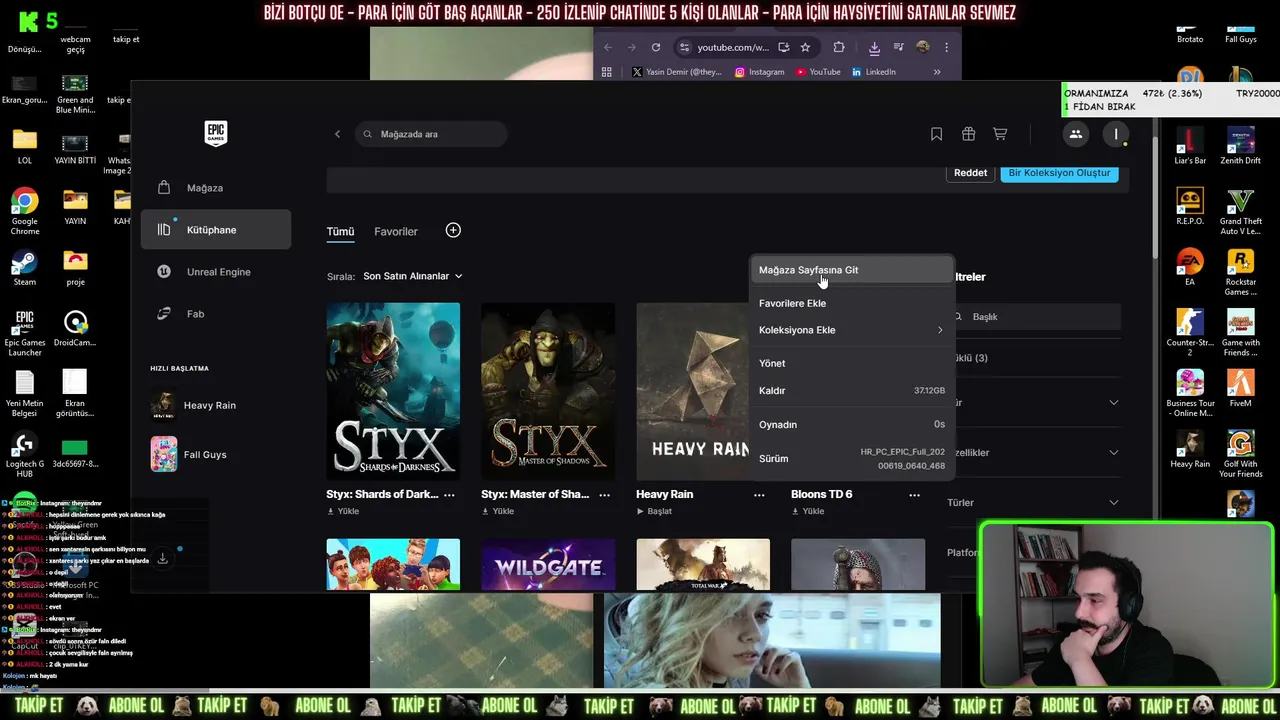Click the Reddet button
The image size is (1280, 720).
[x=970, y=173]
